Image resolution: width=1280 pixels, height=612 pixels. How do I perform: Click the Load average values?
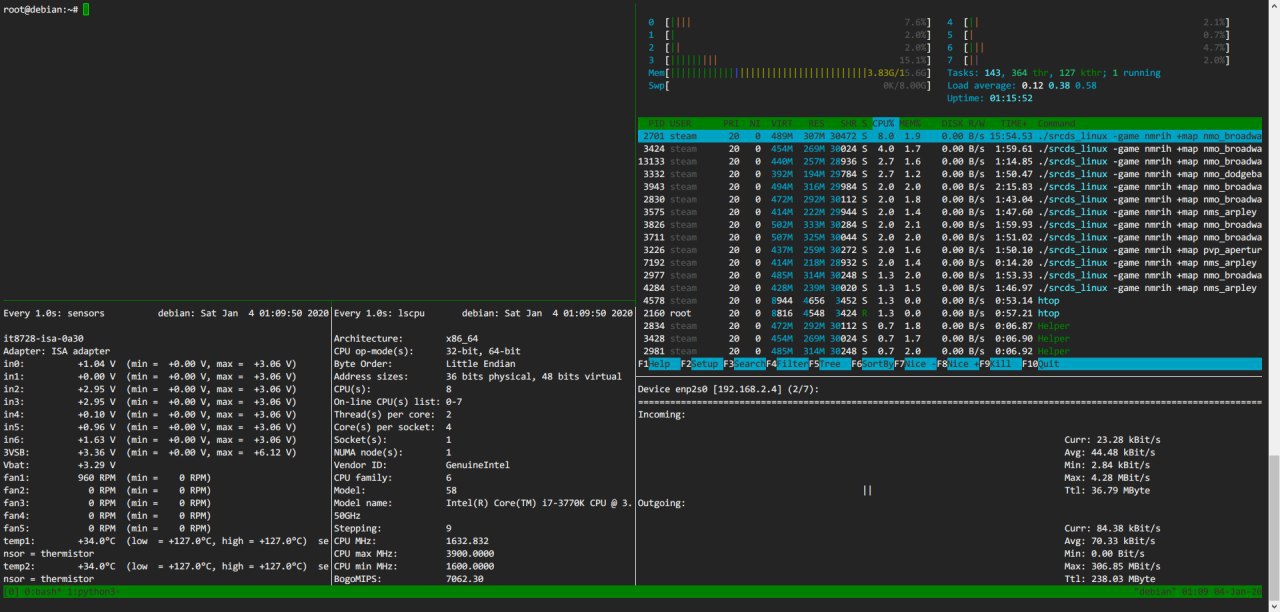pos(1058,86)
